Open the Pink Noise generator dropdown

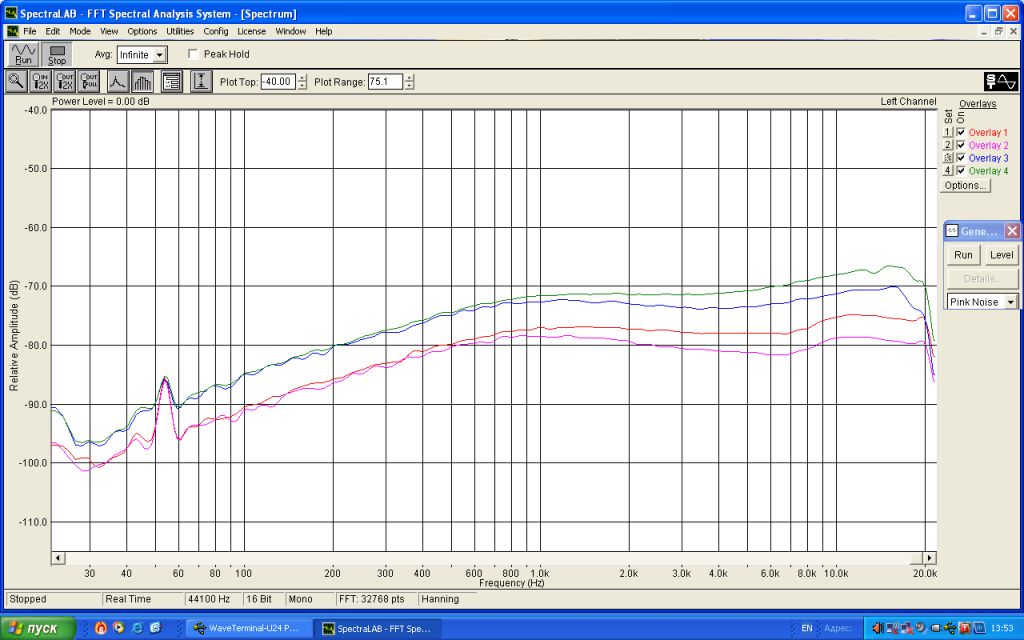click(1011, 302)
